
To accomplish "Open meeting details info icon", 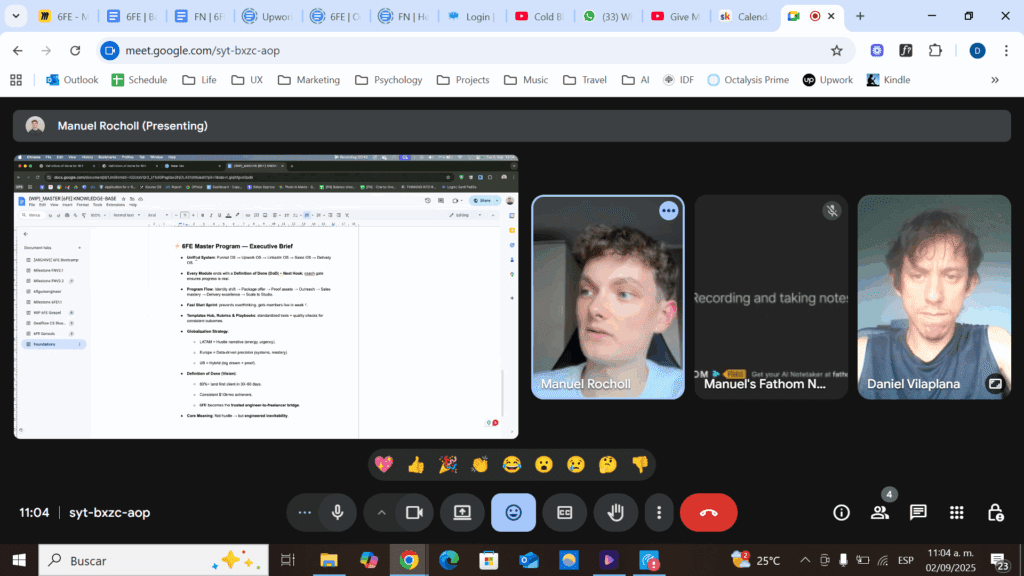I will coord(842,512).
